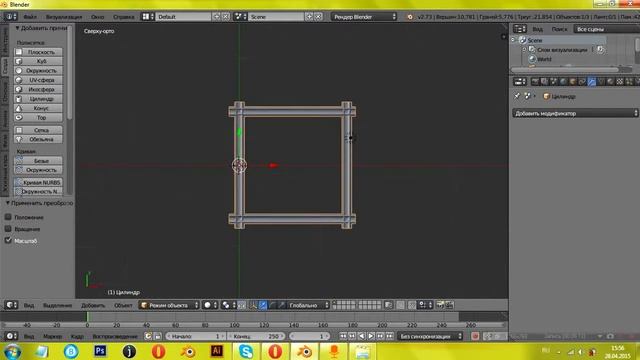Toggle snapping during transform icon
Screen dimensions: 640x360
pos(412,305)
